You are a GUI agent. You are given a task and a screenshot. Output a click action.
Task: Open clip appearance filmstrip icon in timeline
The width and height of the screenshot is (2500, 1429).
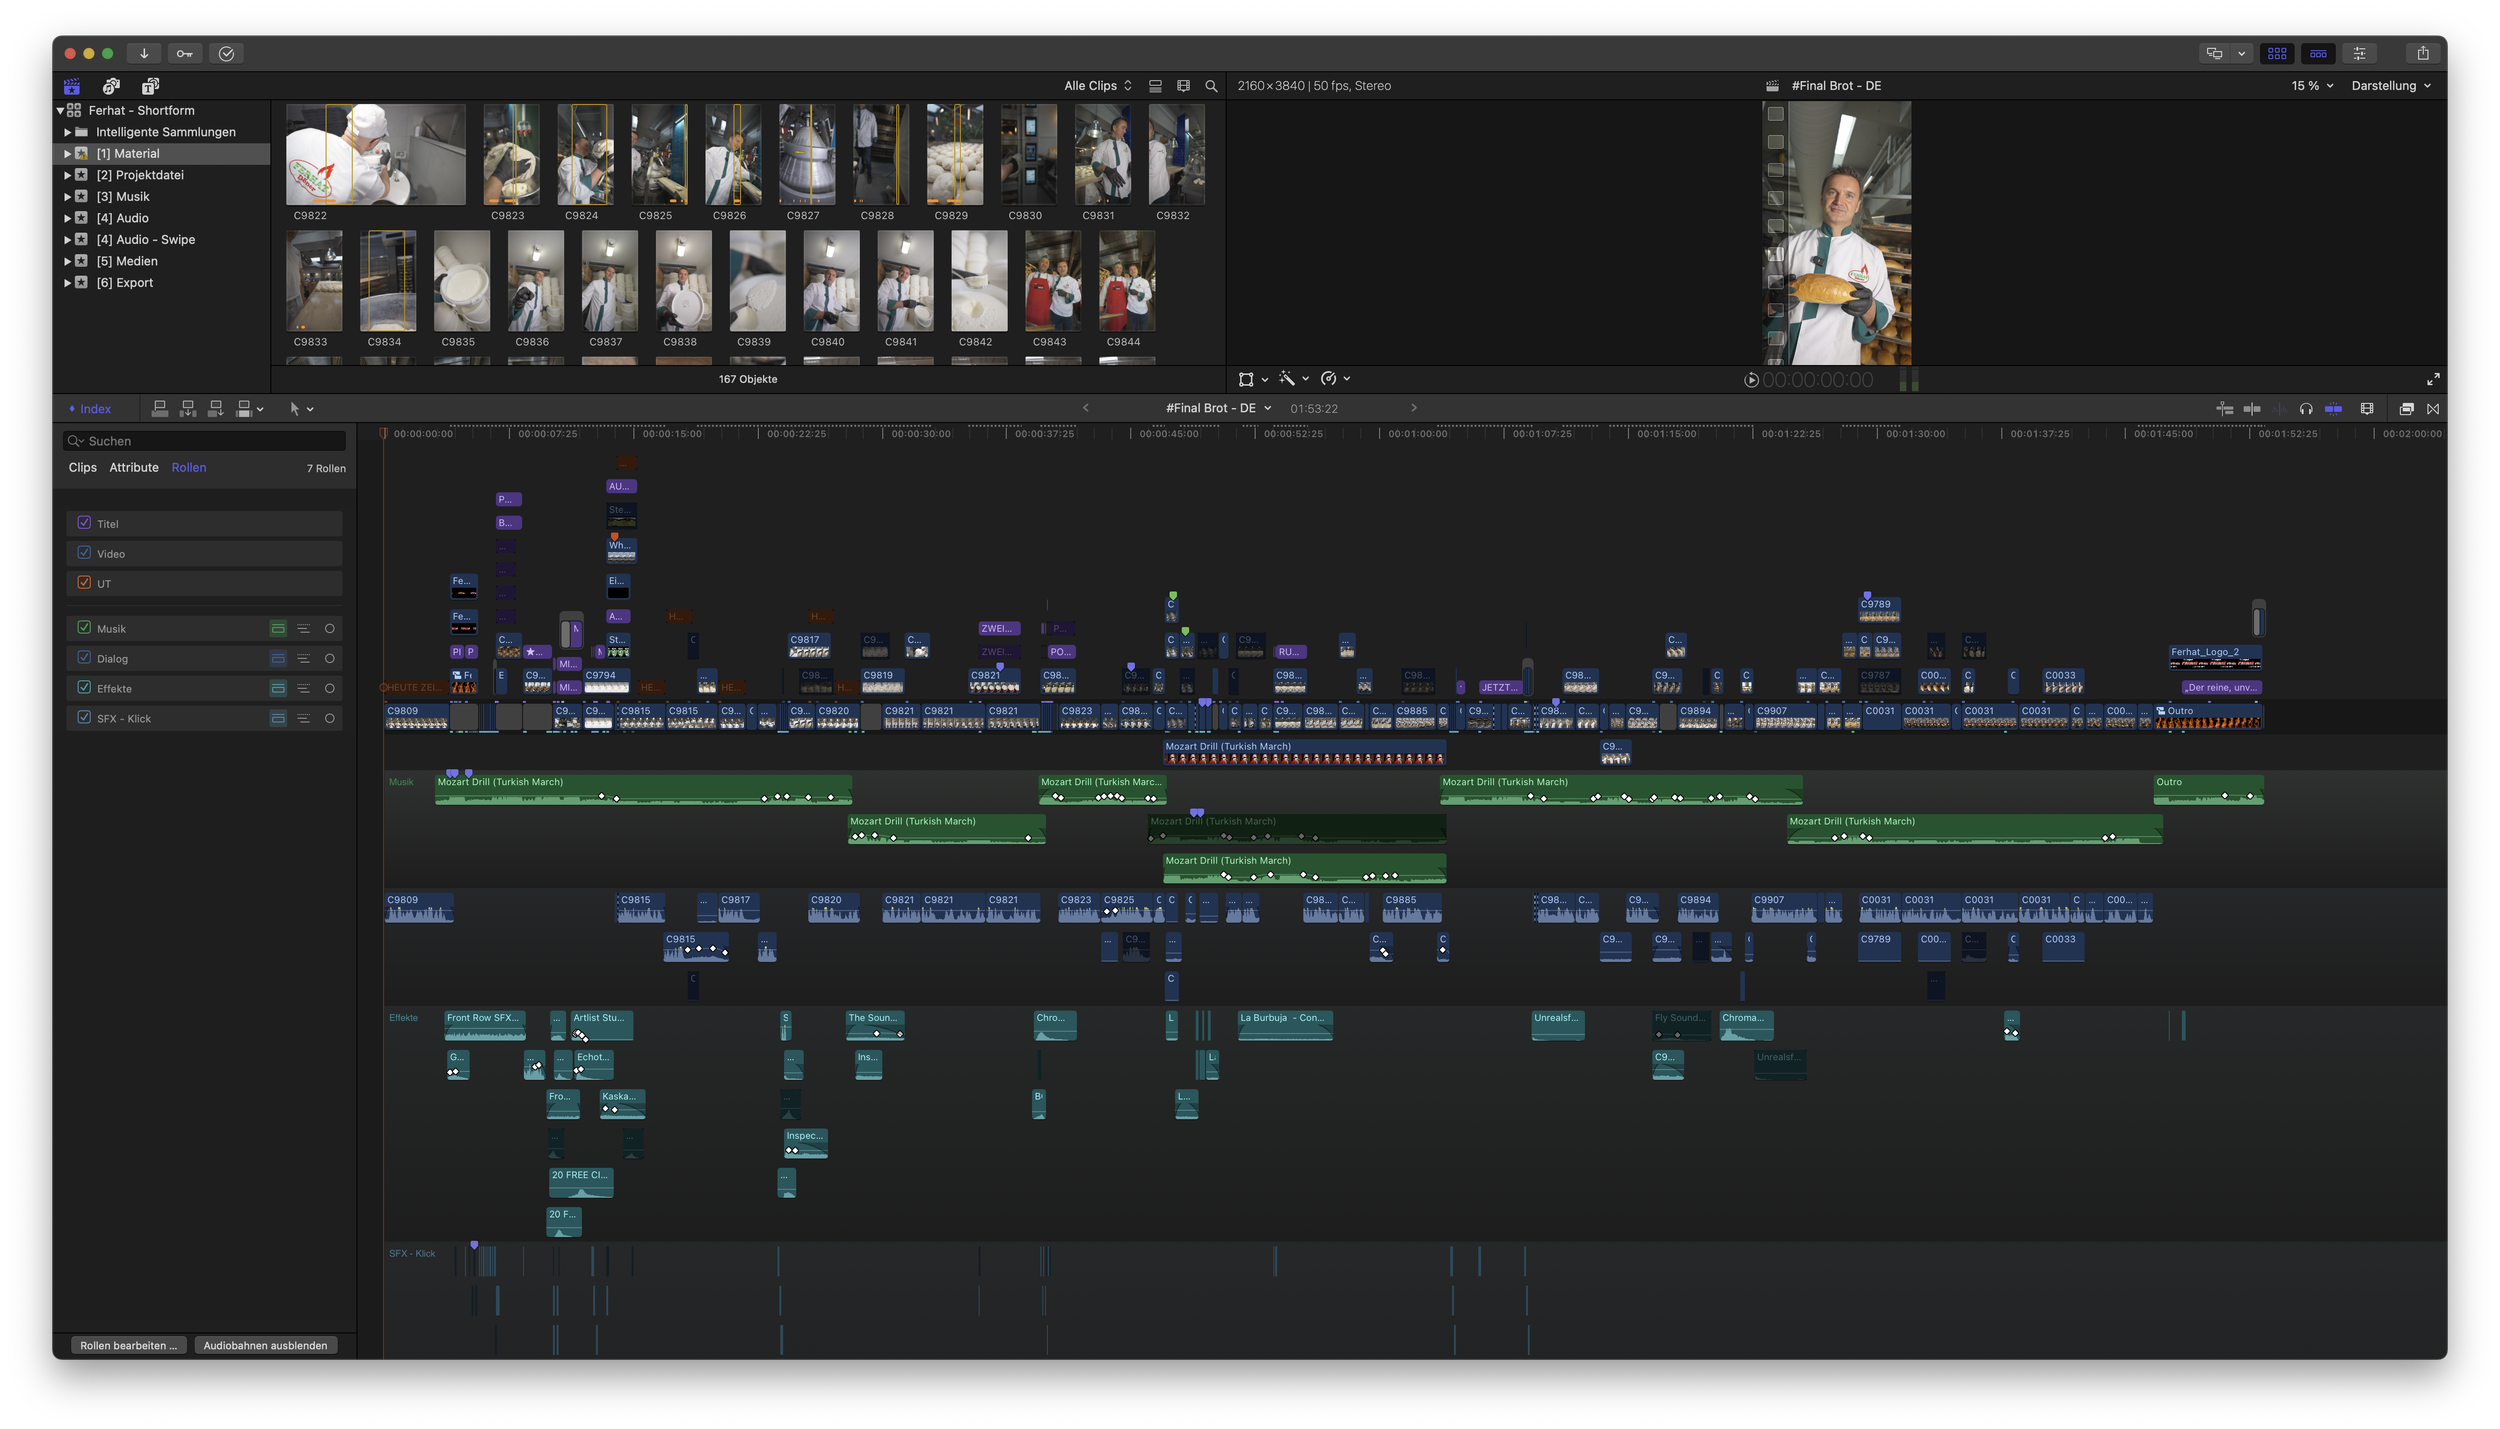tap(2367, 408)
